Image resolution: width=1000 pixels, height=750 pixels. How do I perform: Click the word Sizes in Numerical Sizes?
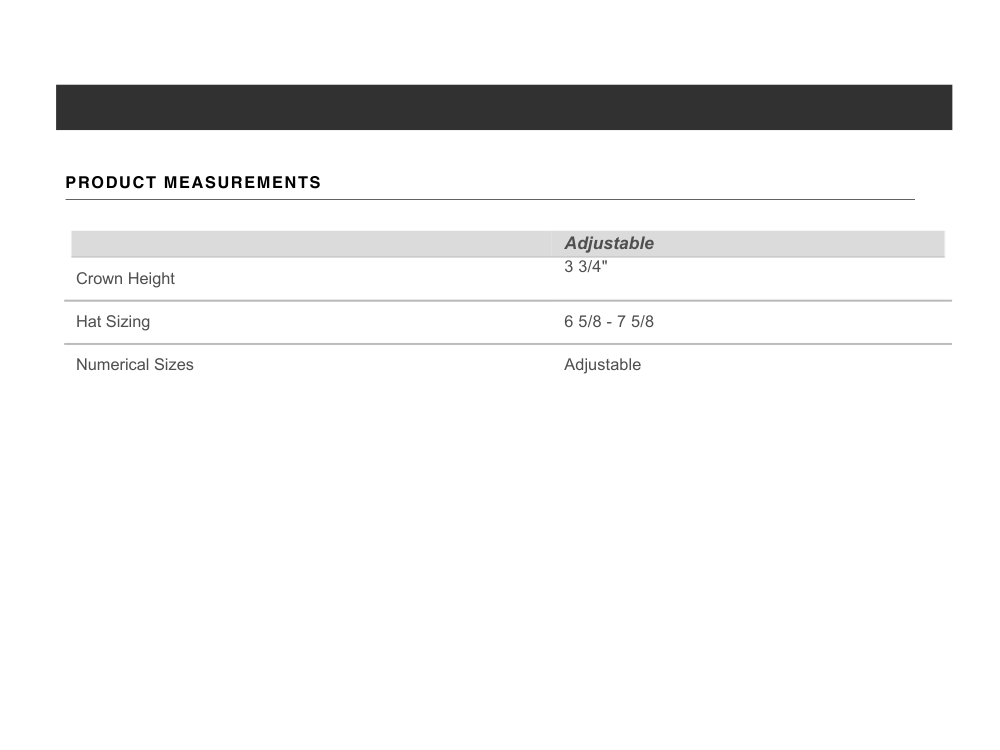click(173, 365)
